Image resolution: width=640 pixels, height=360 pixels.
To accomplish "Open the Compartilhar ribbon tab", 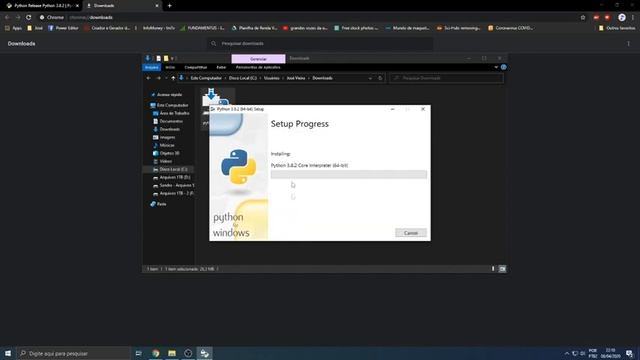I will pos(196,67).
